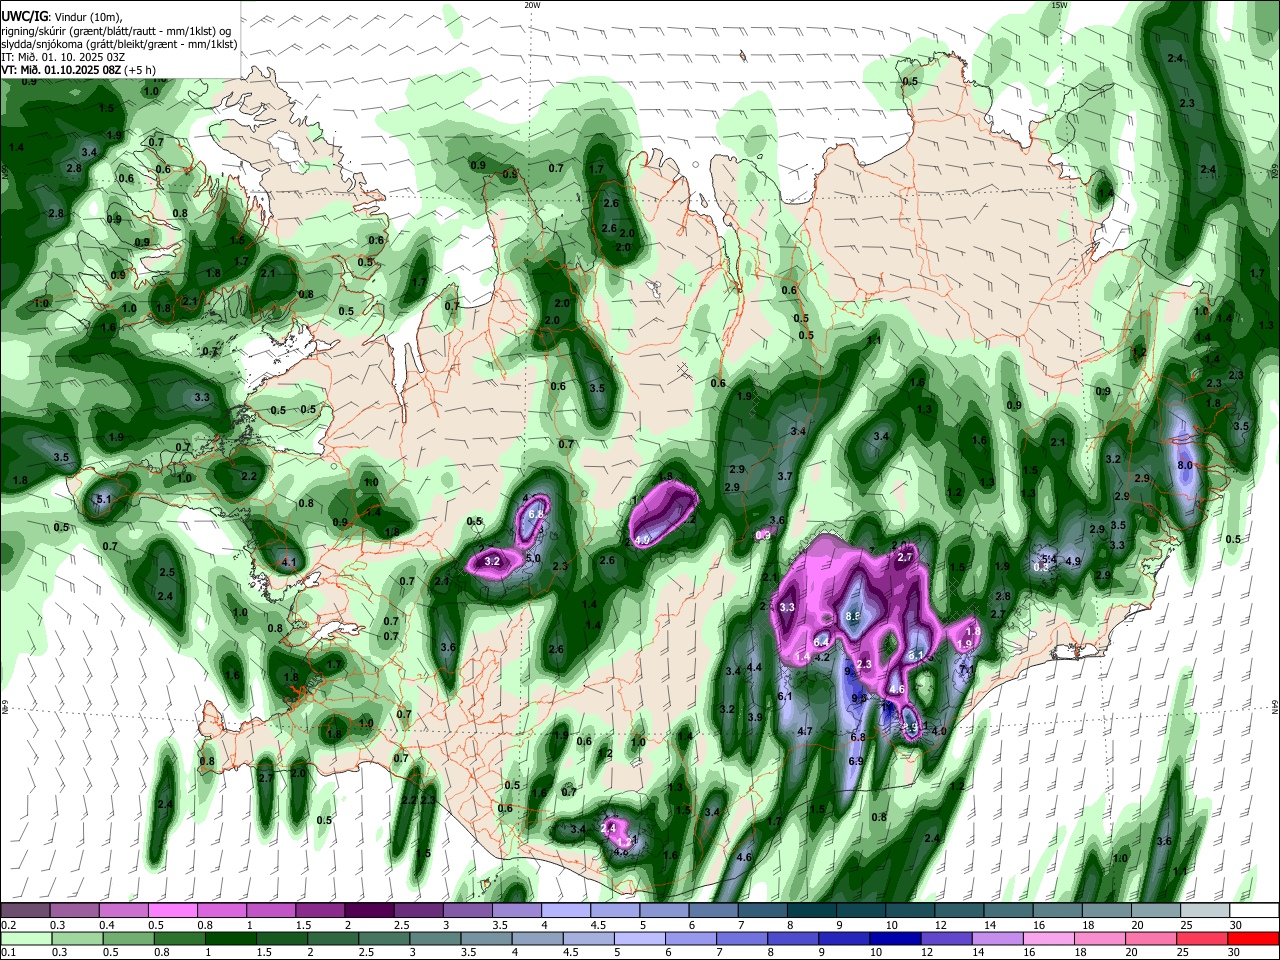
Task: Click the '0.2' label in the top legend row
Action: point(8,925)
